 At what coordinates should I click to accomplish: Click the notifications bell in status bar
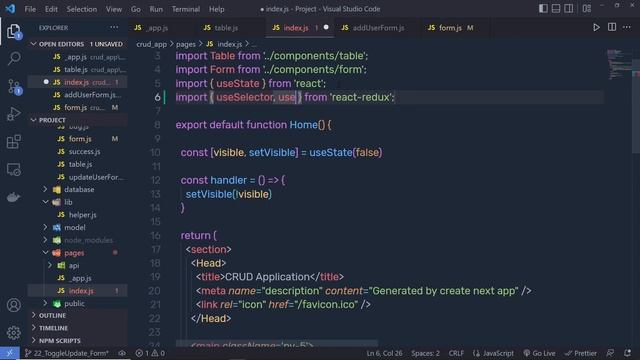(627, 353)
